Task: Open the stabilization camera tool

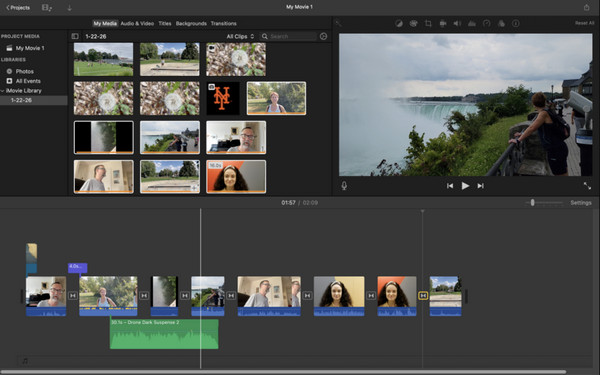Action: click(443, 23)
